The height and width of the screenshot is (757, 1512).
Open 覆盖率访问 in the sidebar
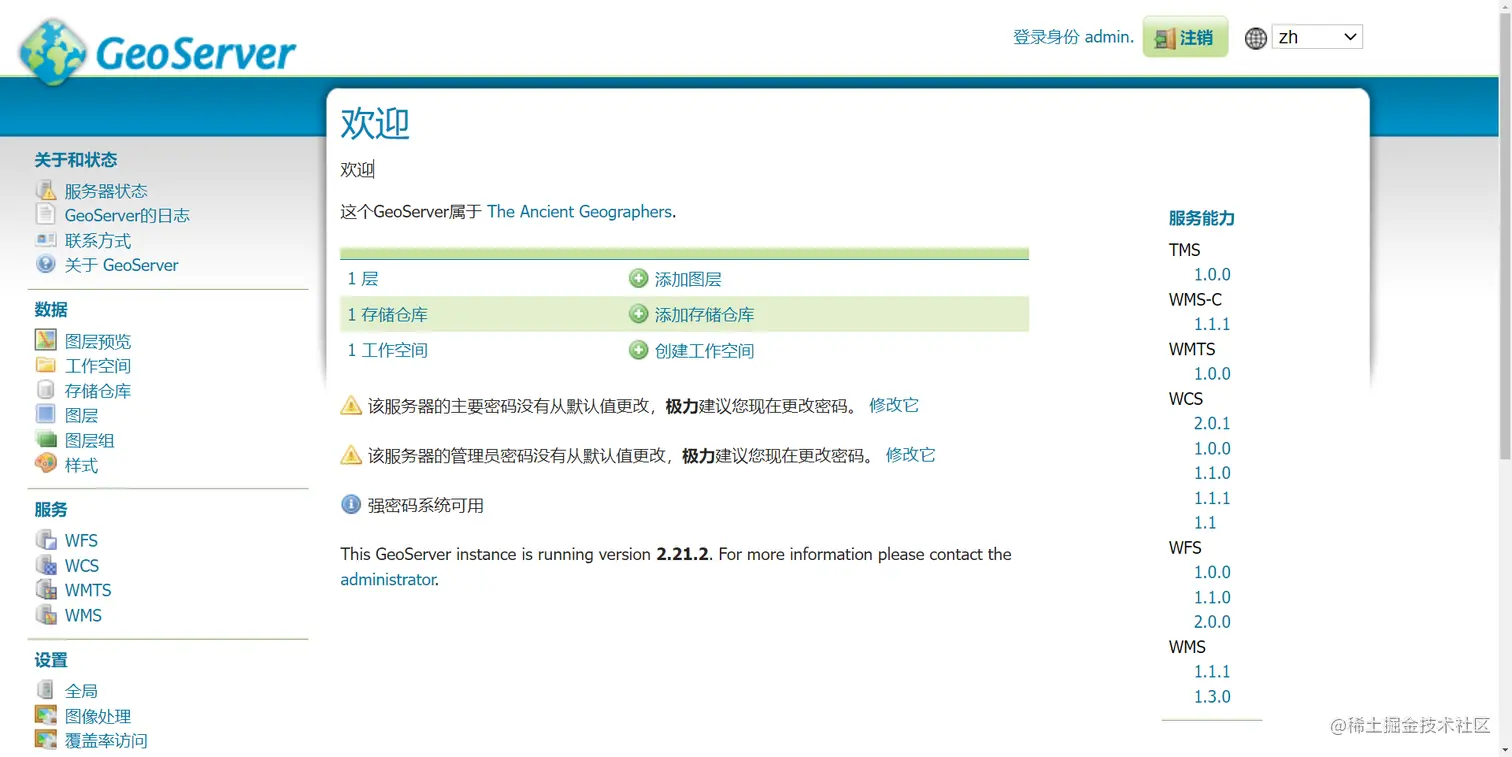(x=106, y=741)
